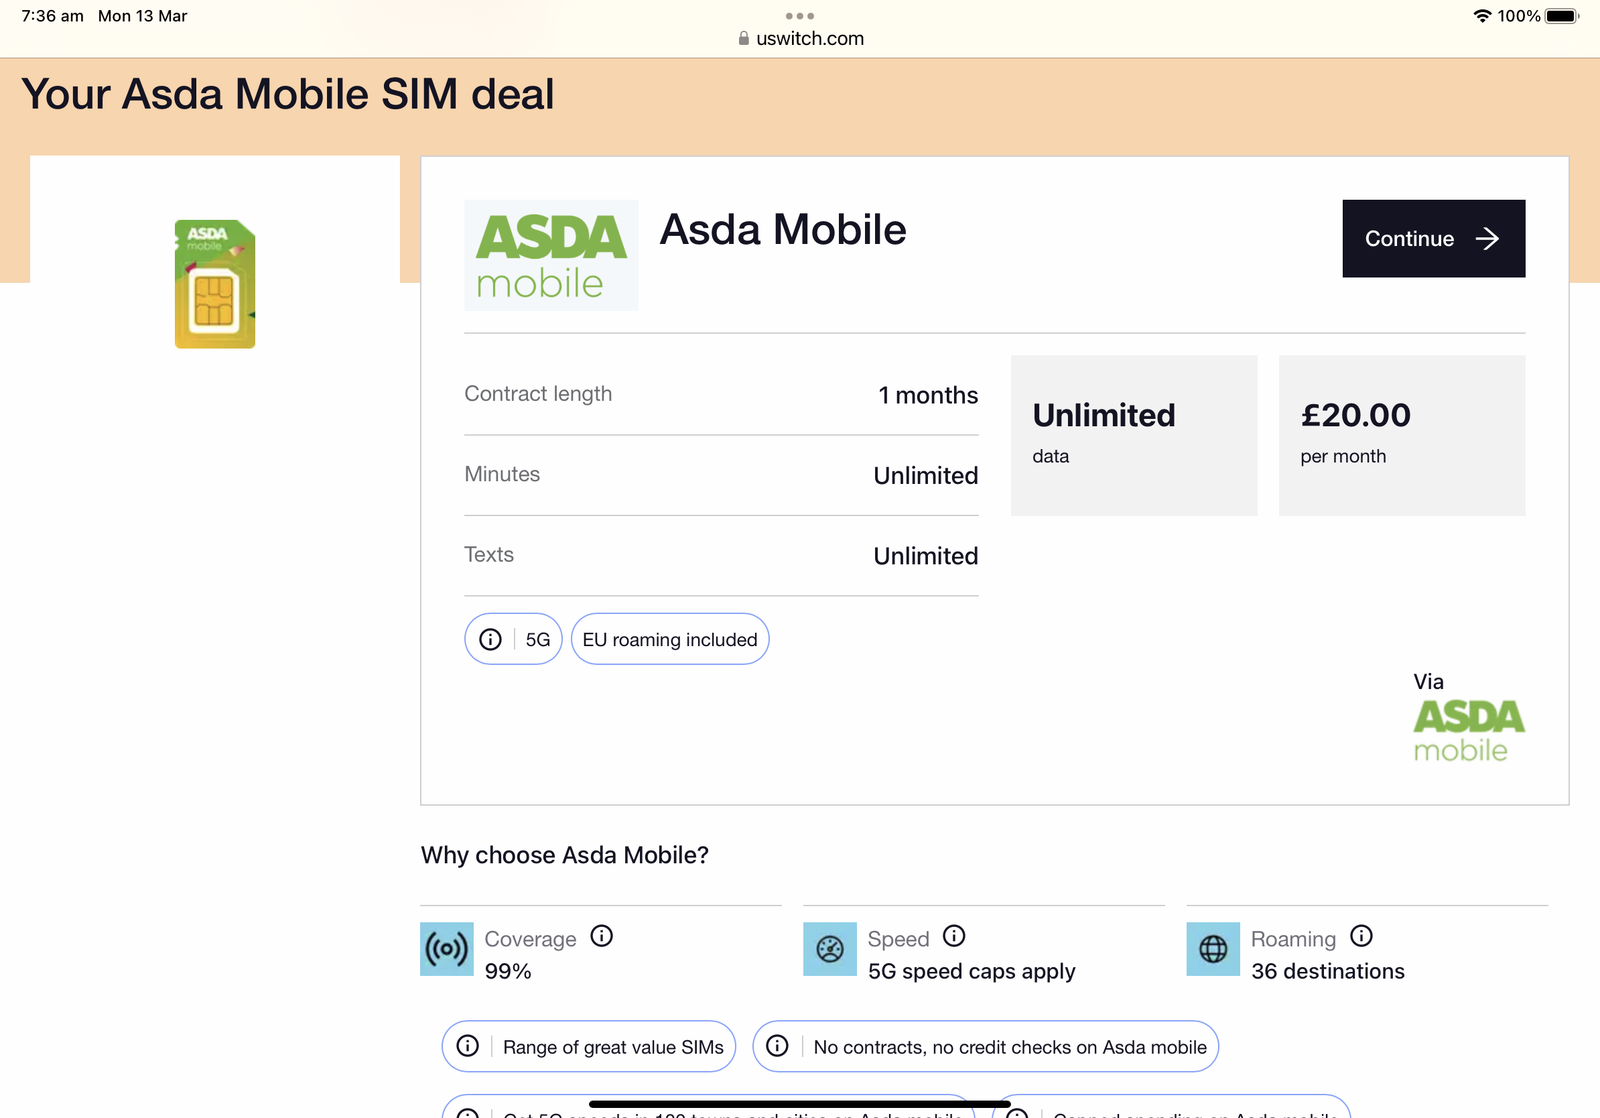Screen dimensions: 1600x1118
Task: Open info icon in 5G badge
Action: click(490, 639)
